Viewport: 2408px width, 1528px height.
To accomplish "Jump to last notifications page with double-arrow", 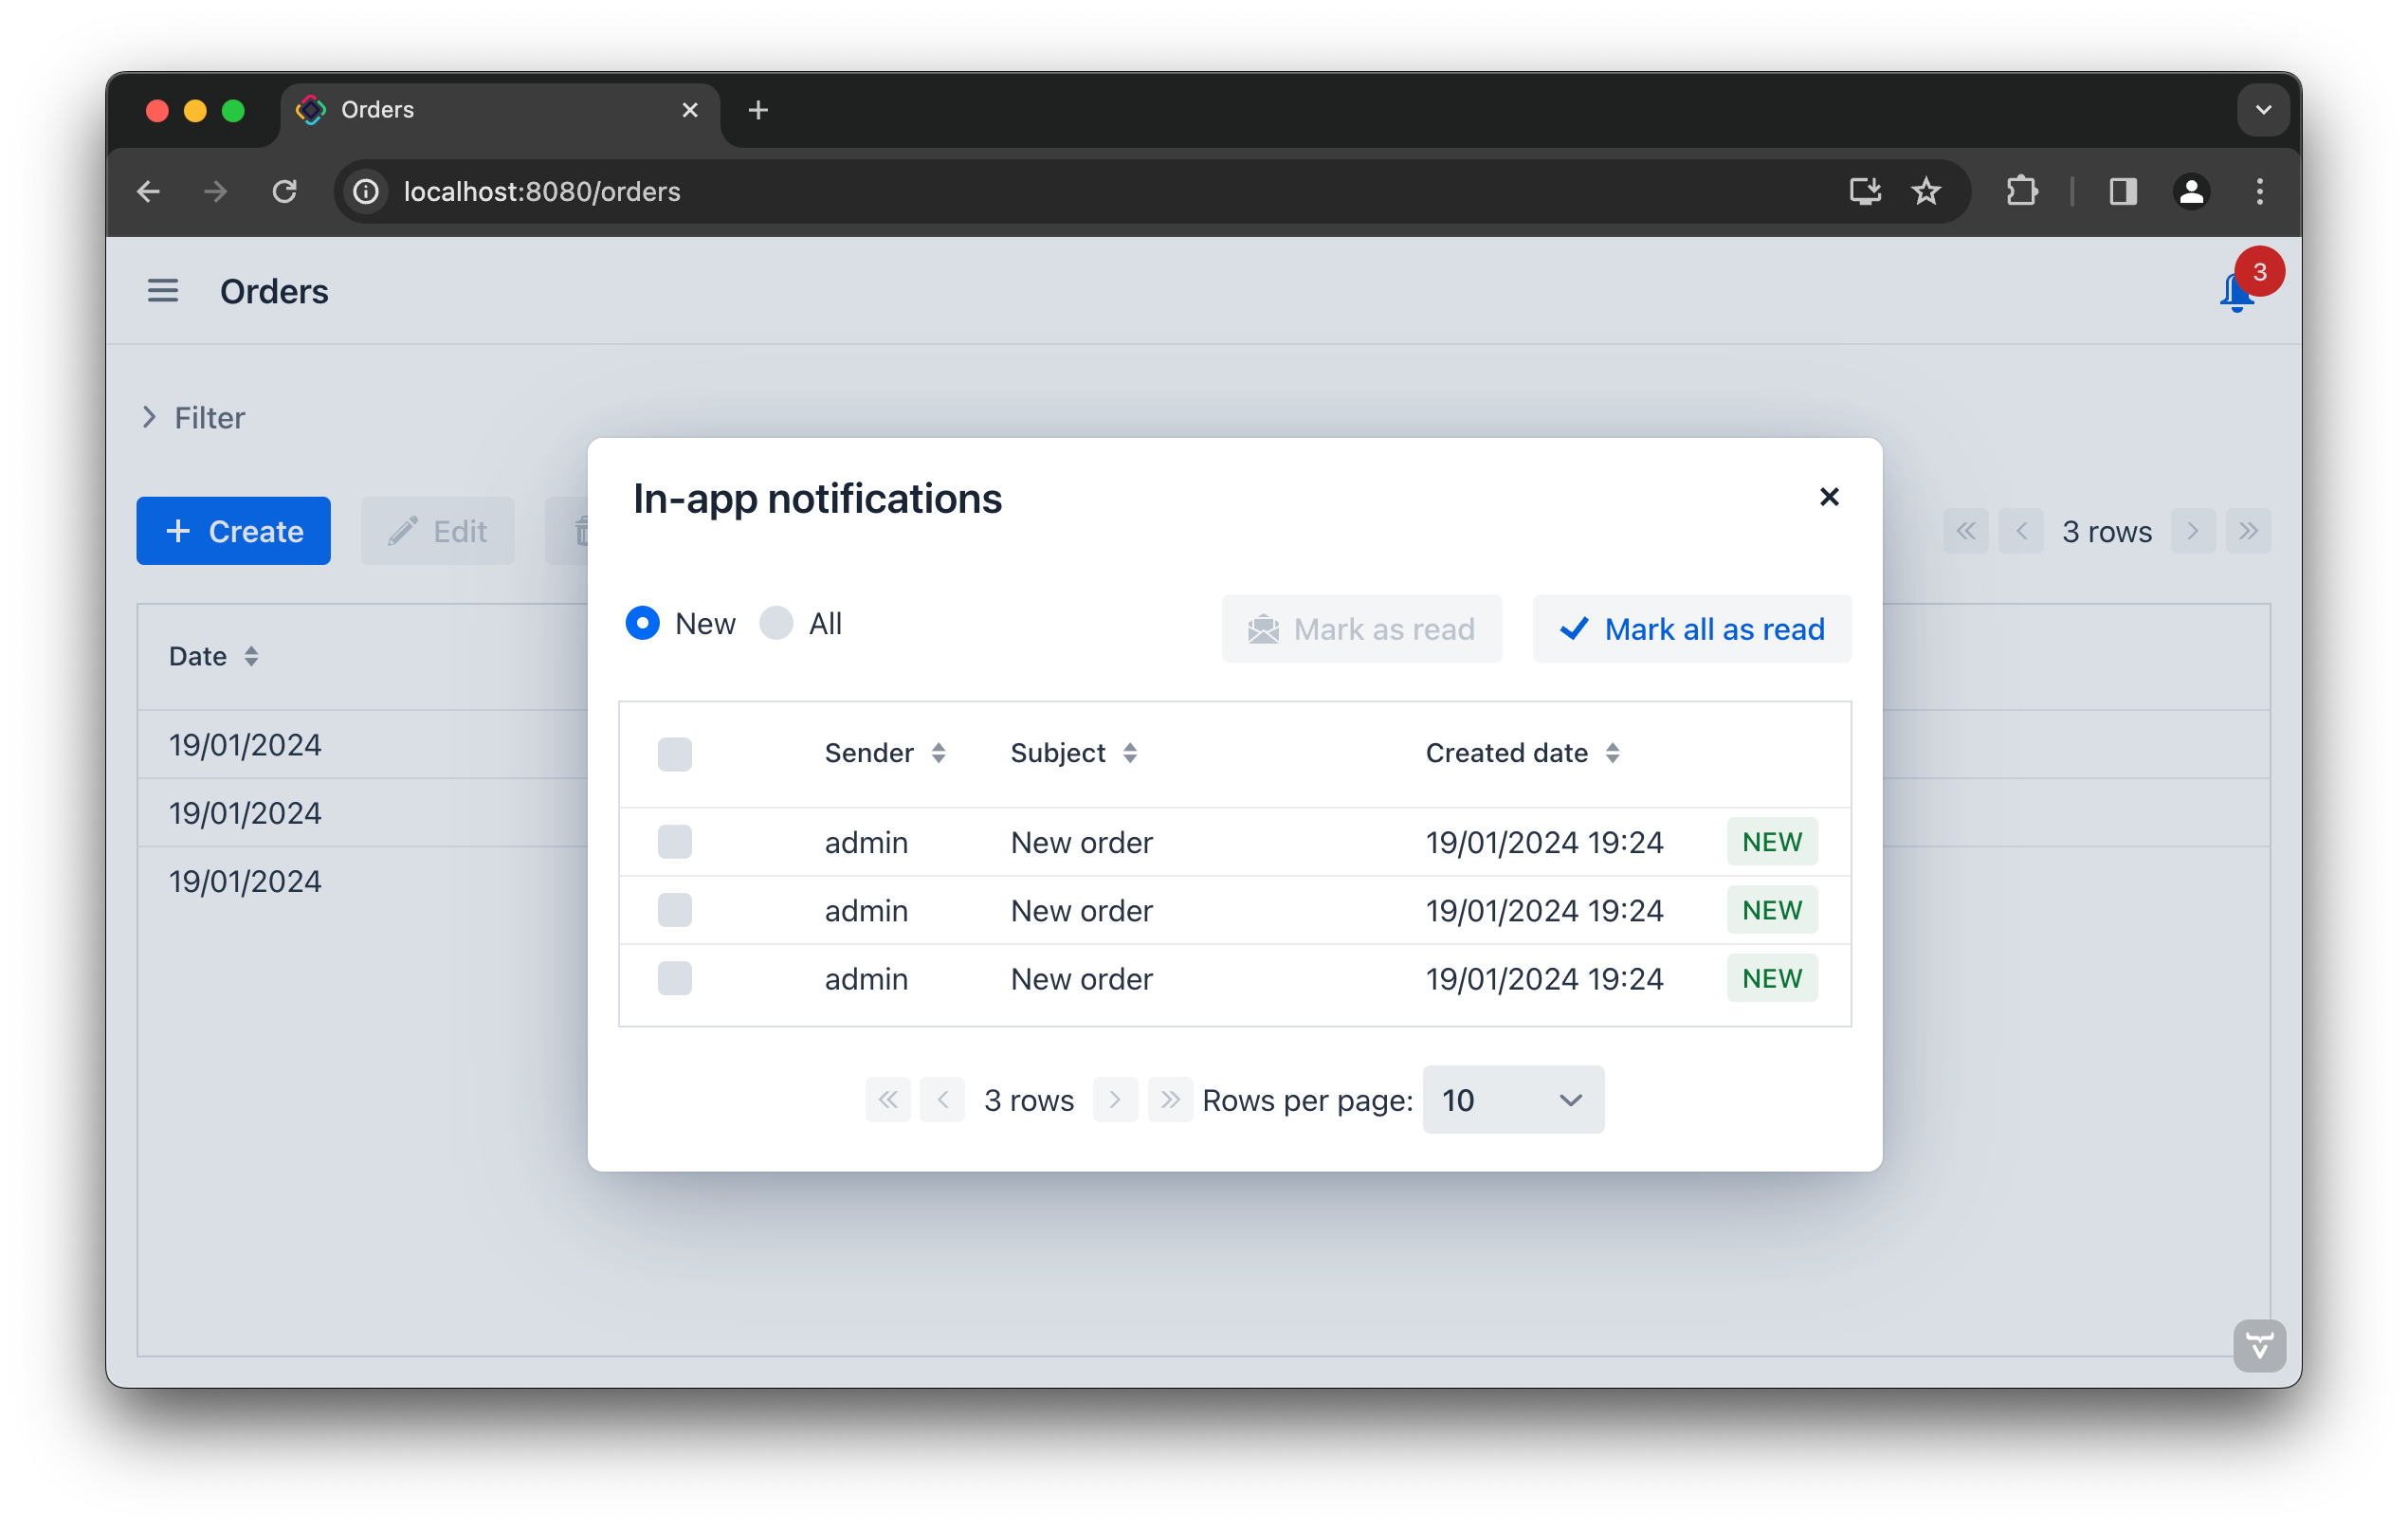I will pyautogui.click(x=1170, y=1100).
